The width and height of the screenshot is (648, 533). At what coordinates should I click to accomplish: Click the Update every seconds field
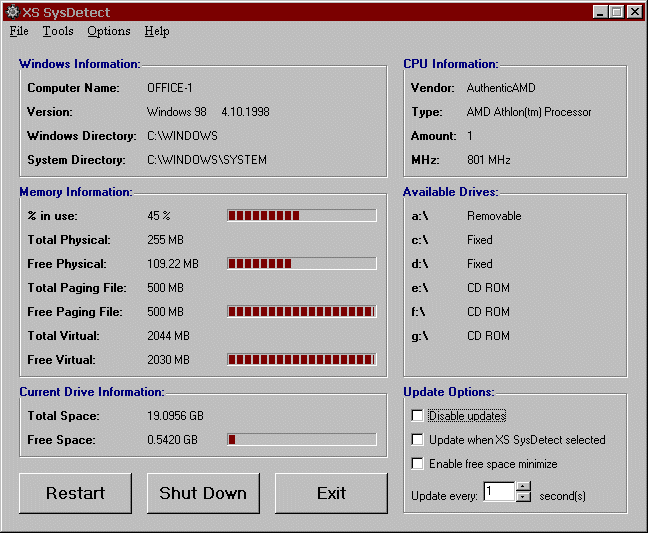[x=499, y=492]
